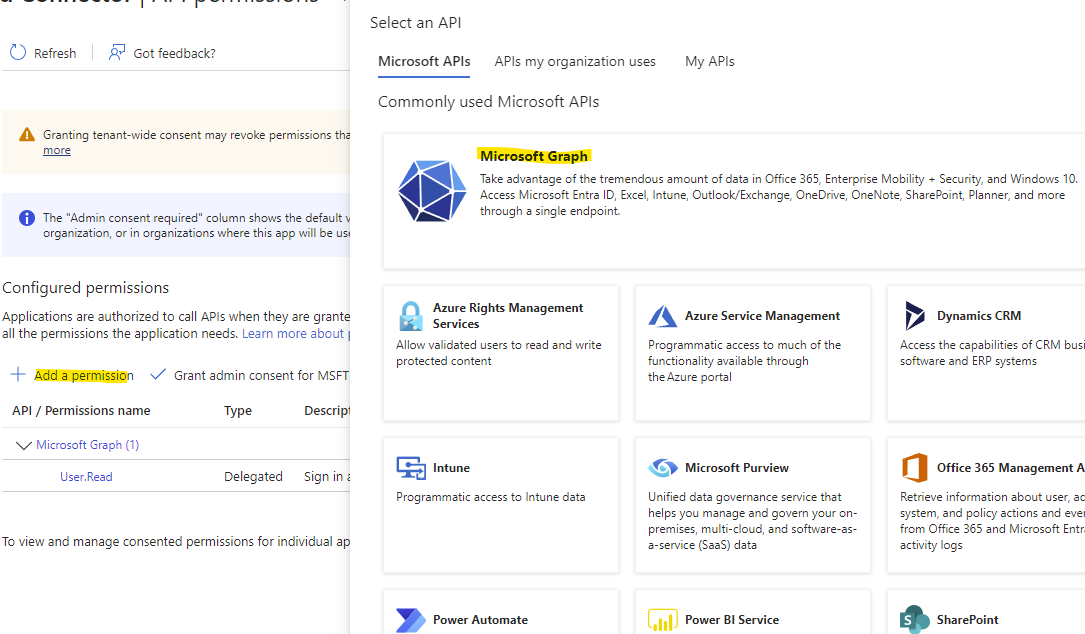Image resolution: width=1085 pixels, height=634 pixels.
Task: Click the Office 365 Management APIs icon
Action: [x=915, y=468]
